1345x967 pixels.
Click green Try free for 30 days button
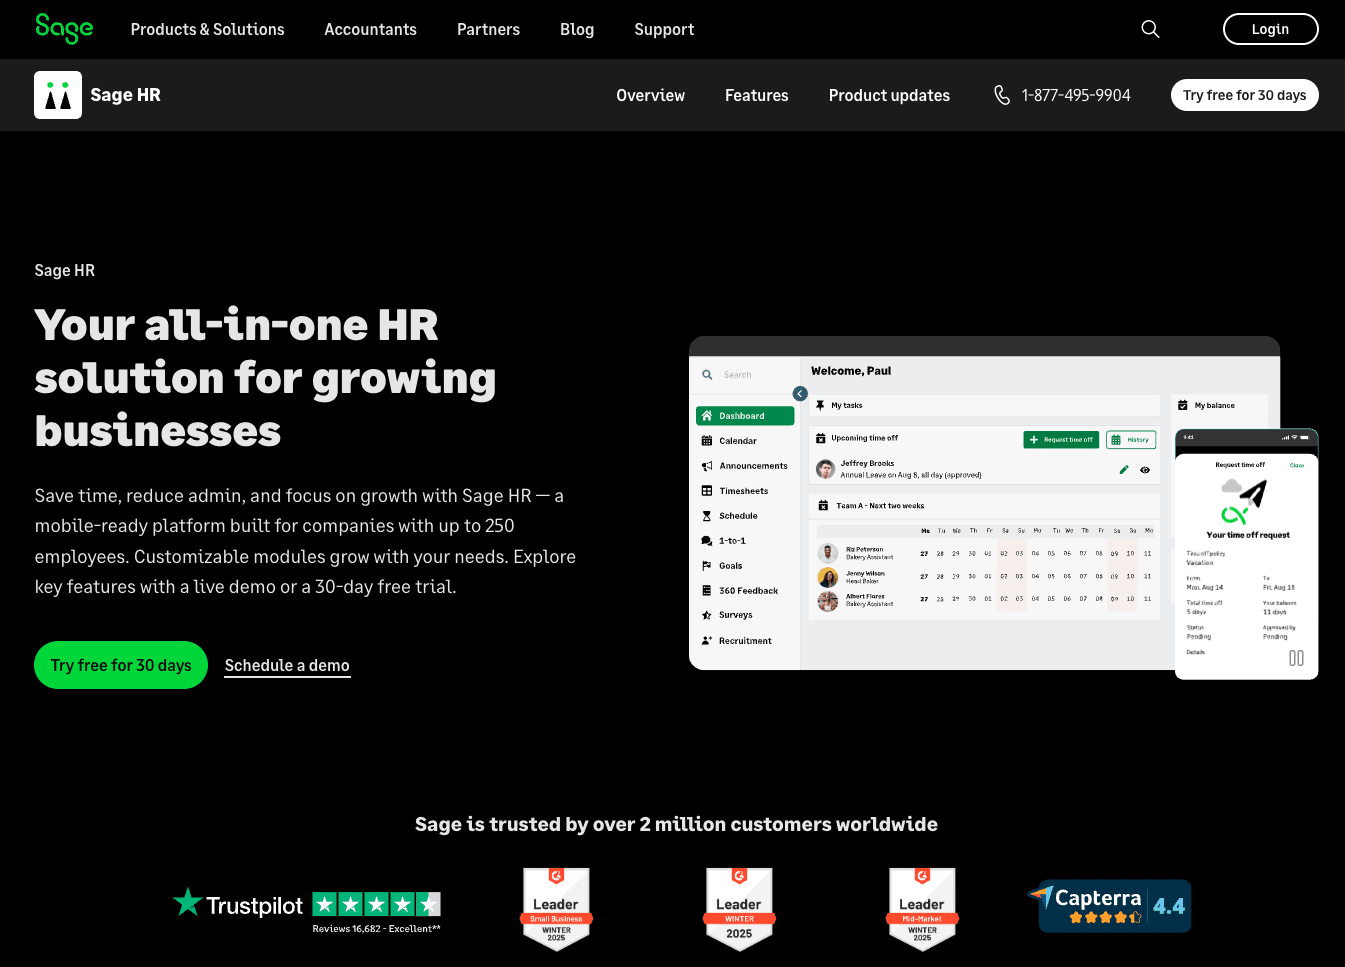pos(121,665)
